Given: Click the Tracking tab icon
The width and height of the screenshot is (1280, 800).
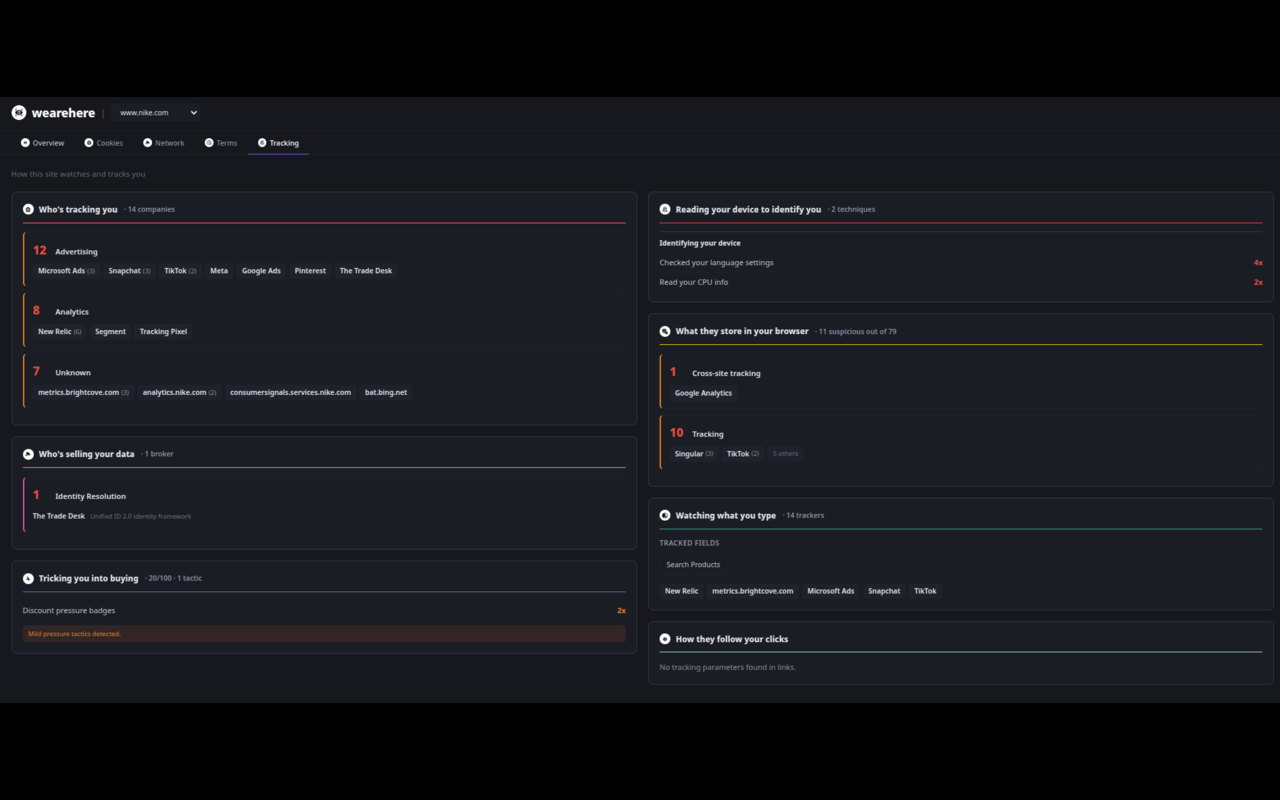Looking at the screenshot, I should click(x=262, y=143).
